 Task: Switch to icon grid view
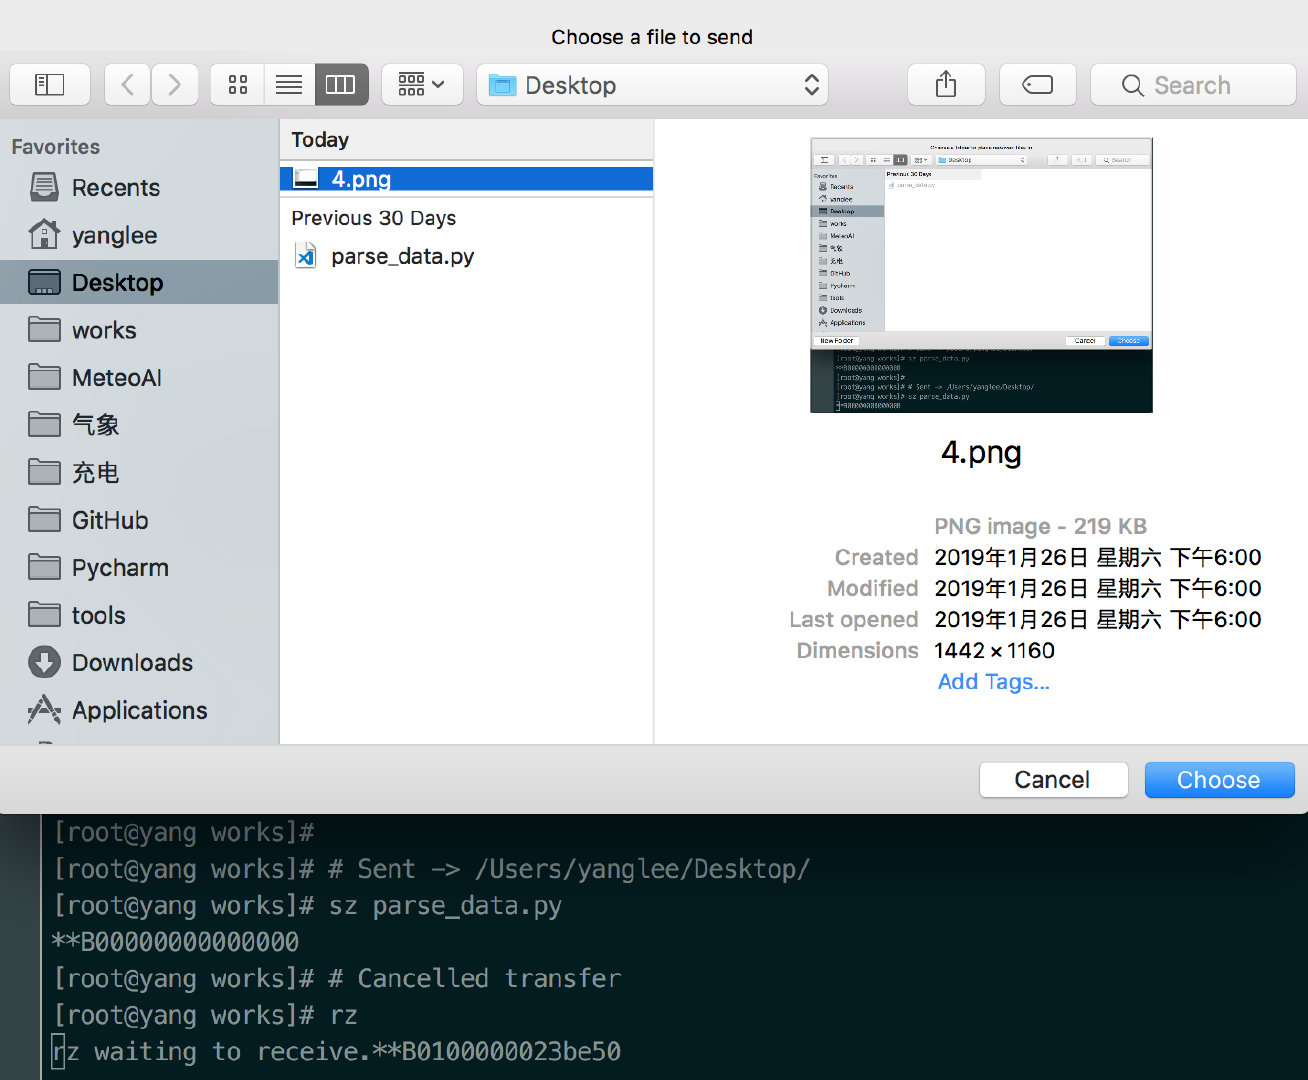point(238,85)
